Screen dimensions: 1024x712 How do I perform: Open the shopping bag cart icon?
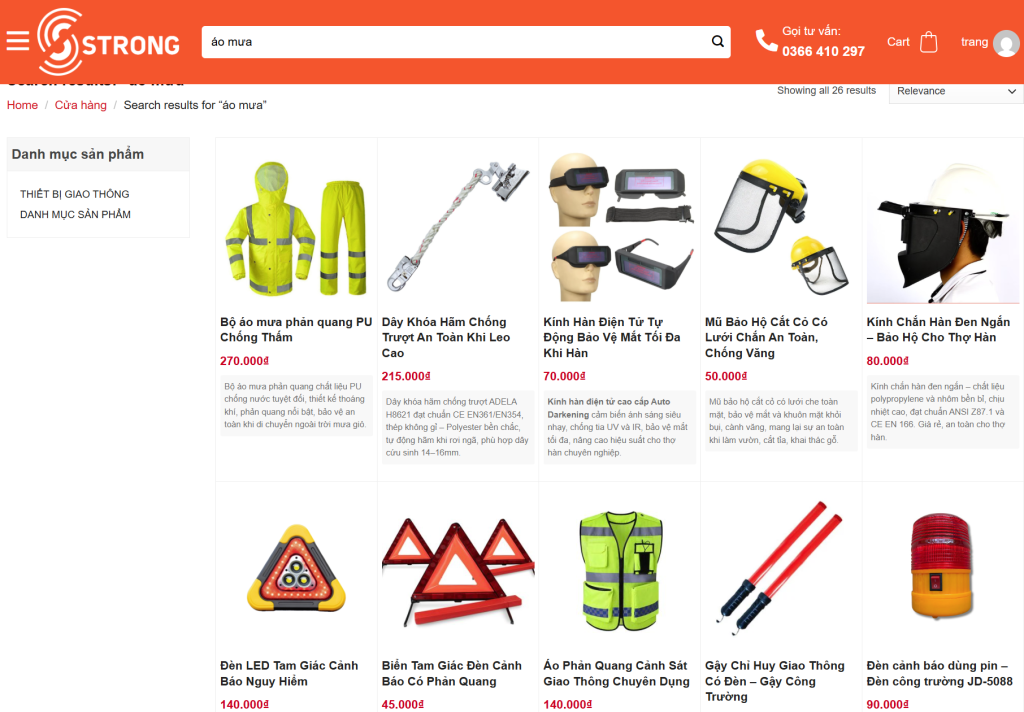928,42
